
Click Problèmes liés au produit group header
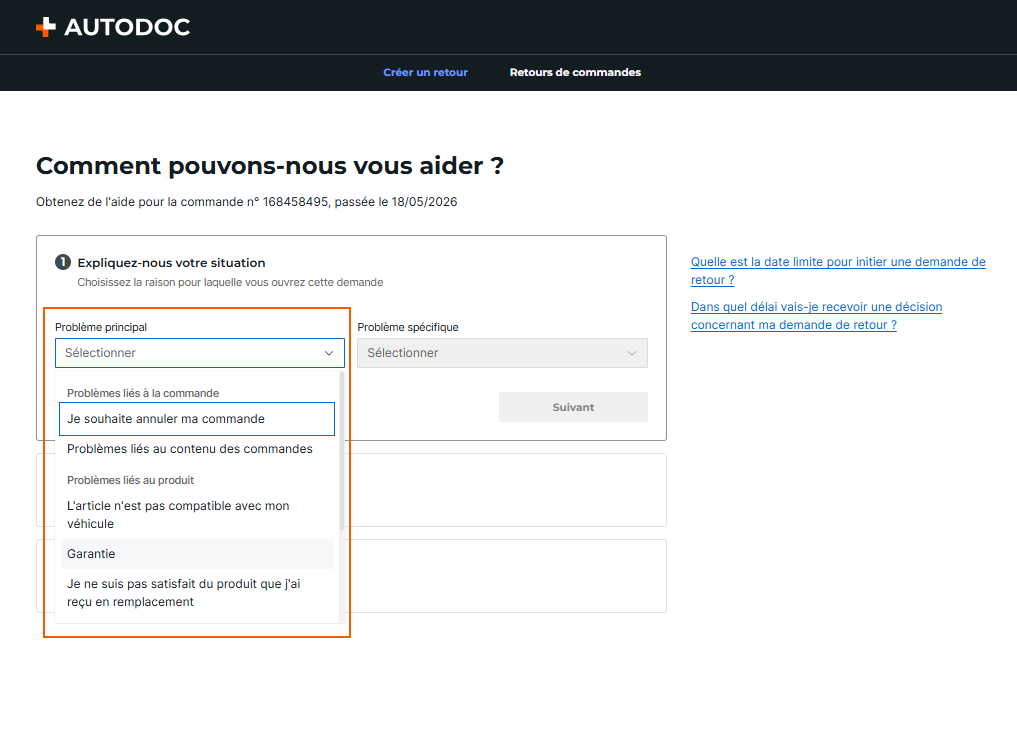tap(130, 481)
